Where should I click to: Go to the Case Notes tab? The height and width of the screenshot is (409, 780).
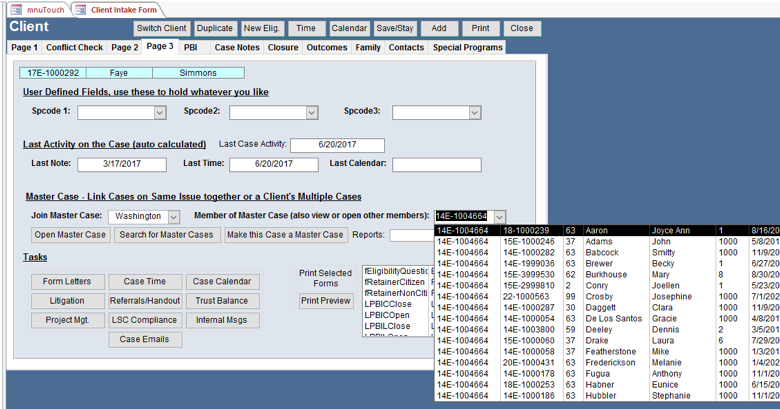click(x=237, y=47)
